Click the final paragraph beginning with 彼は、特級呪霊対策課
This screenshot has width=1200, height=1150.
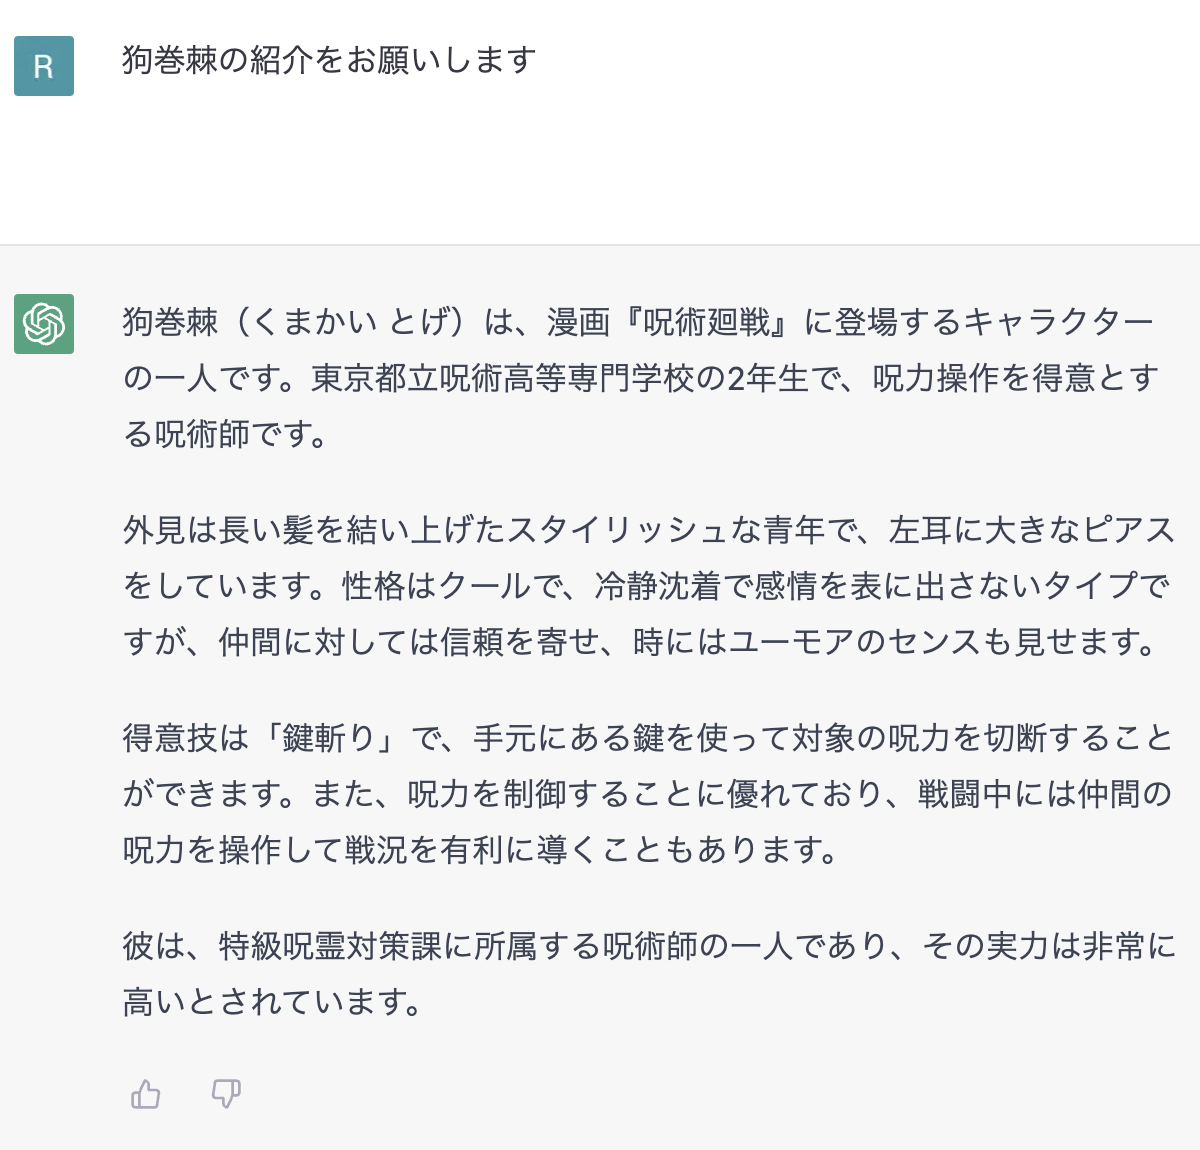[648, 974]
